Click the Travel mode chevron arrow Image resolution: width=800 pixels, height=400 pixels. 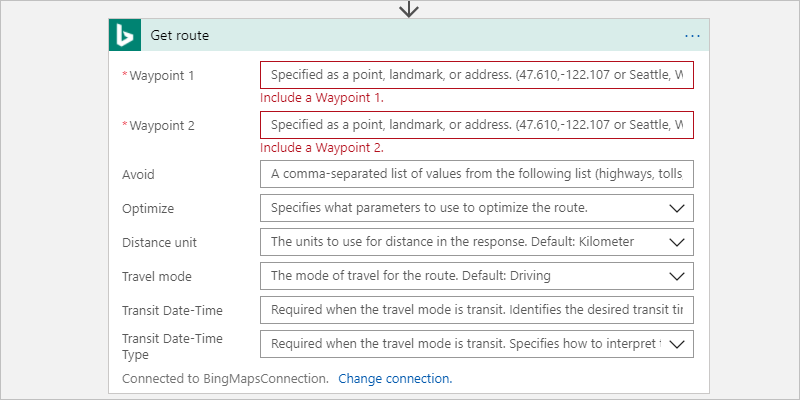point(677,276)
